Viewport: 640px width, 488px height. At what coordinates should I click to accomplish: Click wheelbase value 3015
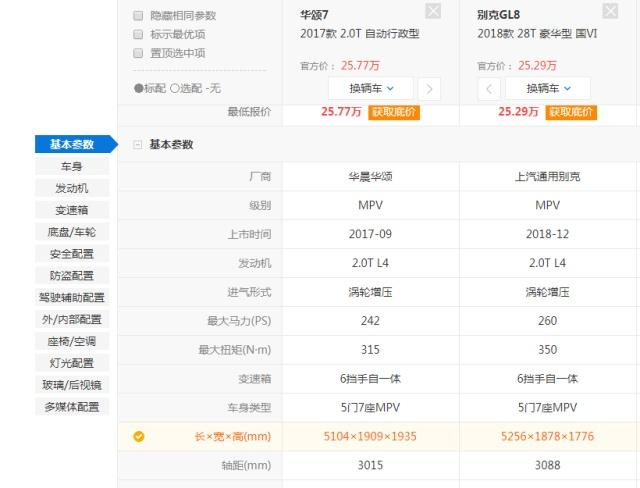coord(371,466)
